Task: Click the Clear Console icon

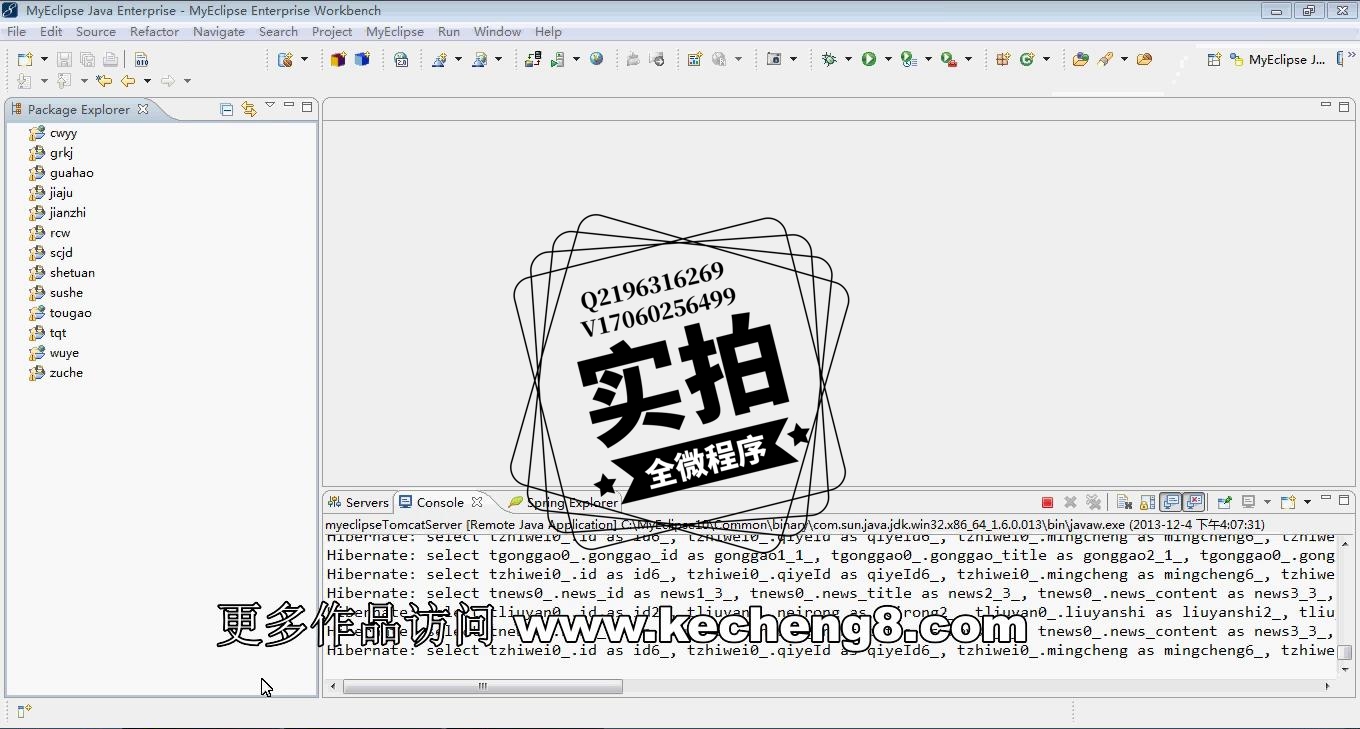Action: click(x=1124, y=502)
